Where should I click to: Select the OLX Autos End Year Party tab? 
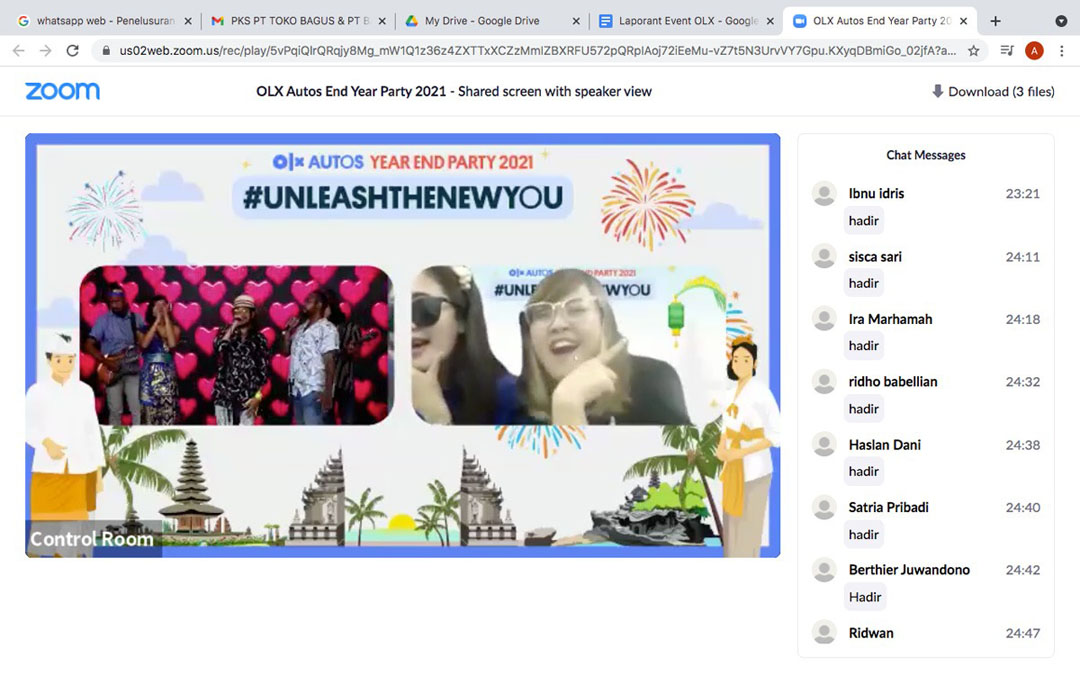click(x=880, y=21)
